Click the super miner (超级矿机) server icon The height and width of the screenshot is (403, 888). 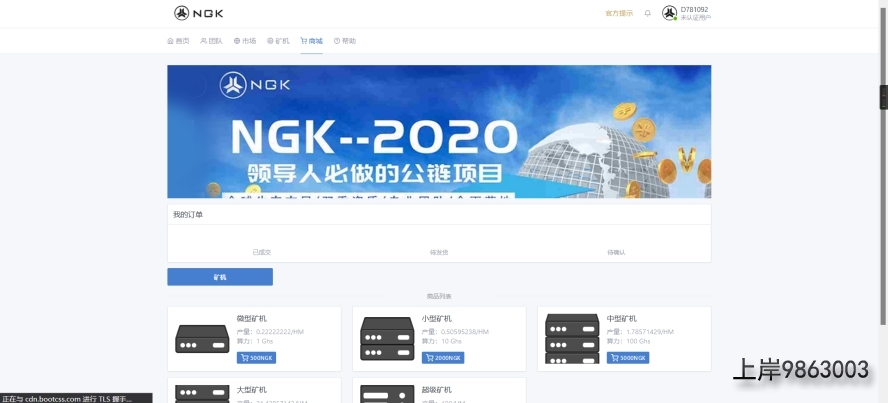tap(387, 393)
